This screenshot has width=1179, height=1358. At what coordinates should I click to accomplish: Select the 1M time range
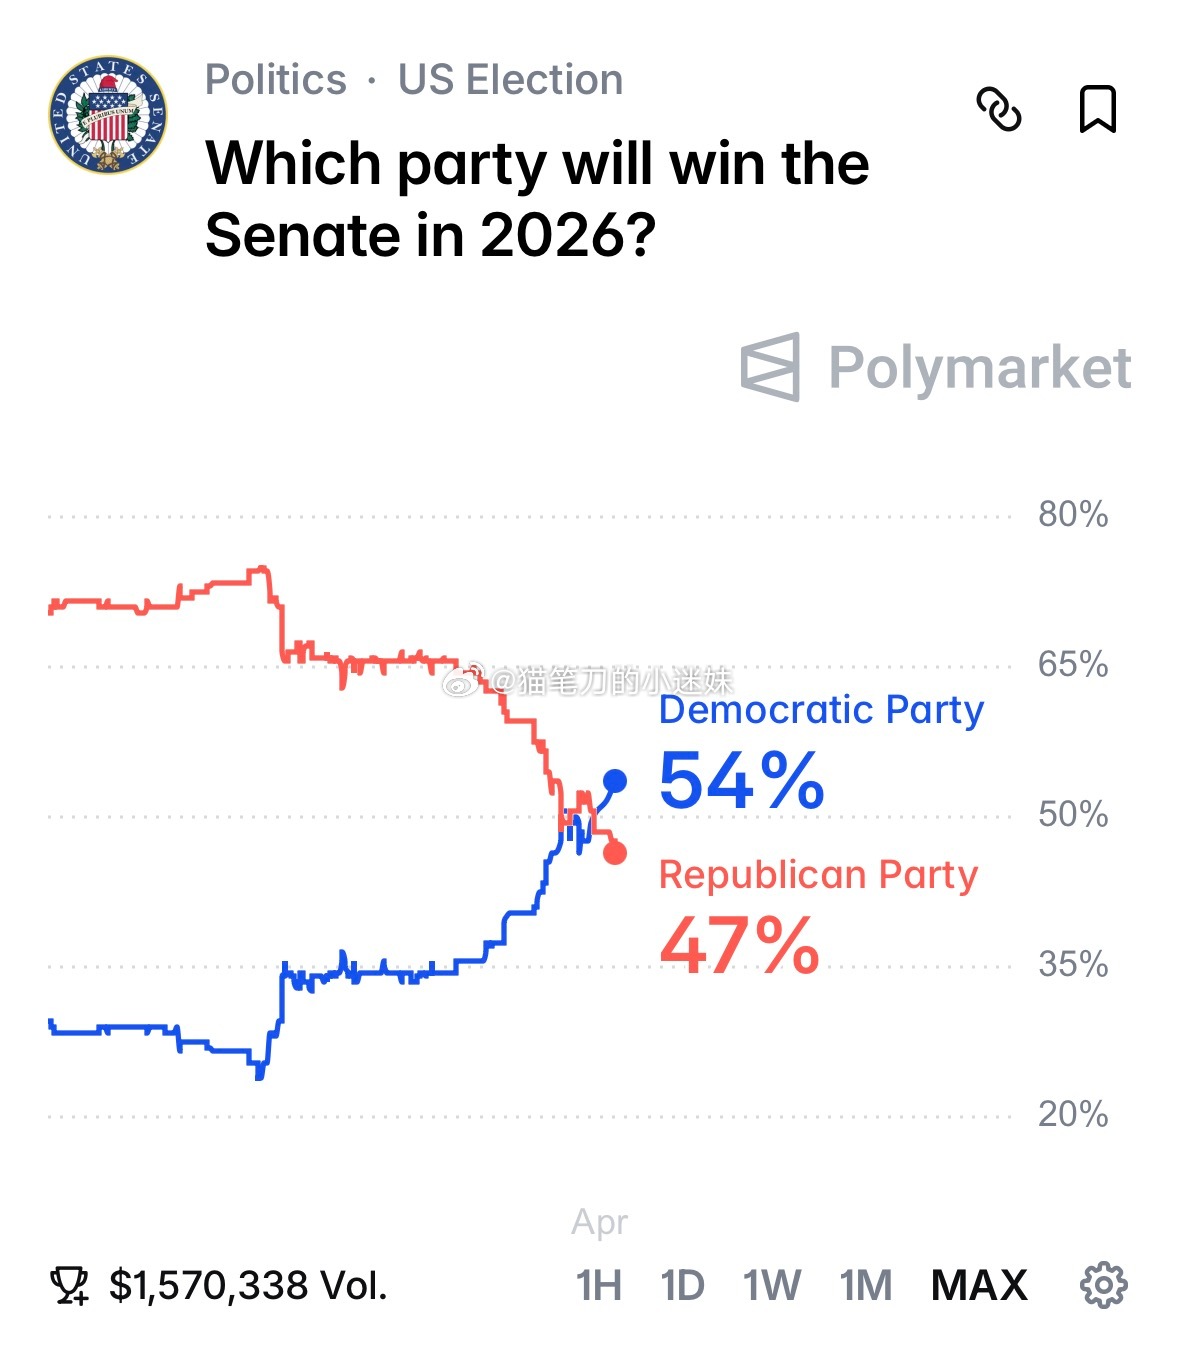[864, 1287]
